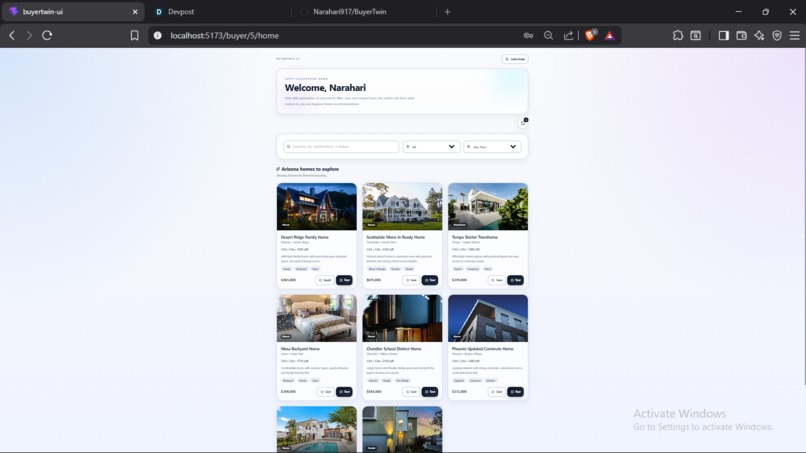The image size is (806, 453).
Task: Open Brave Shields lion icon
Action: (590, 35)
